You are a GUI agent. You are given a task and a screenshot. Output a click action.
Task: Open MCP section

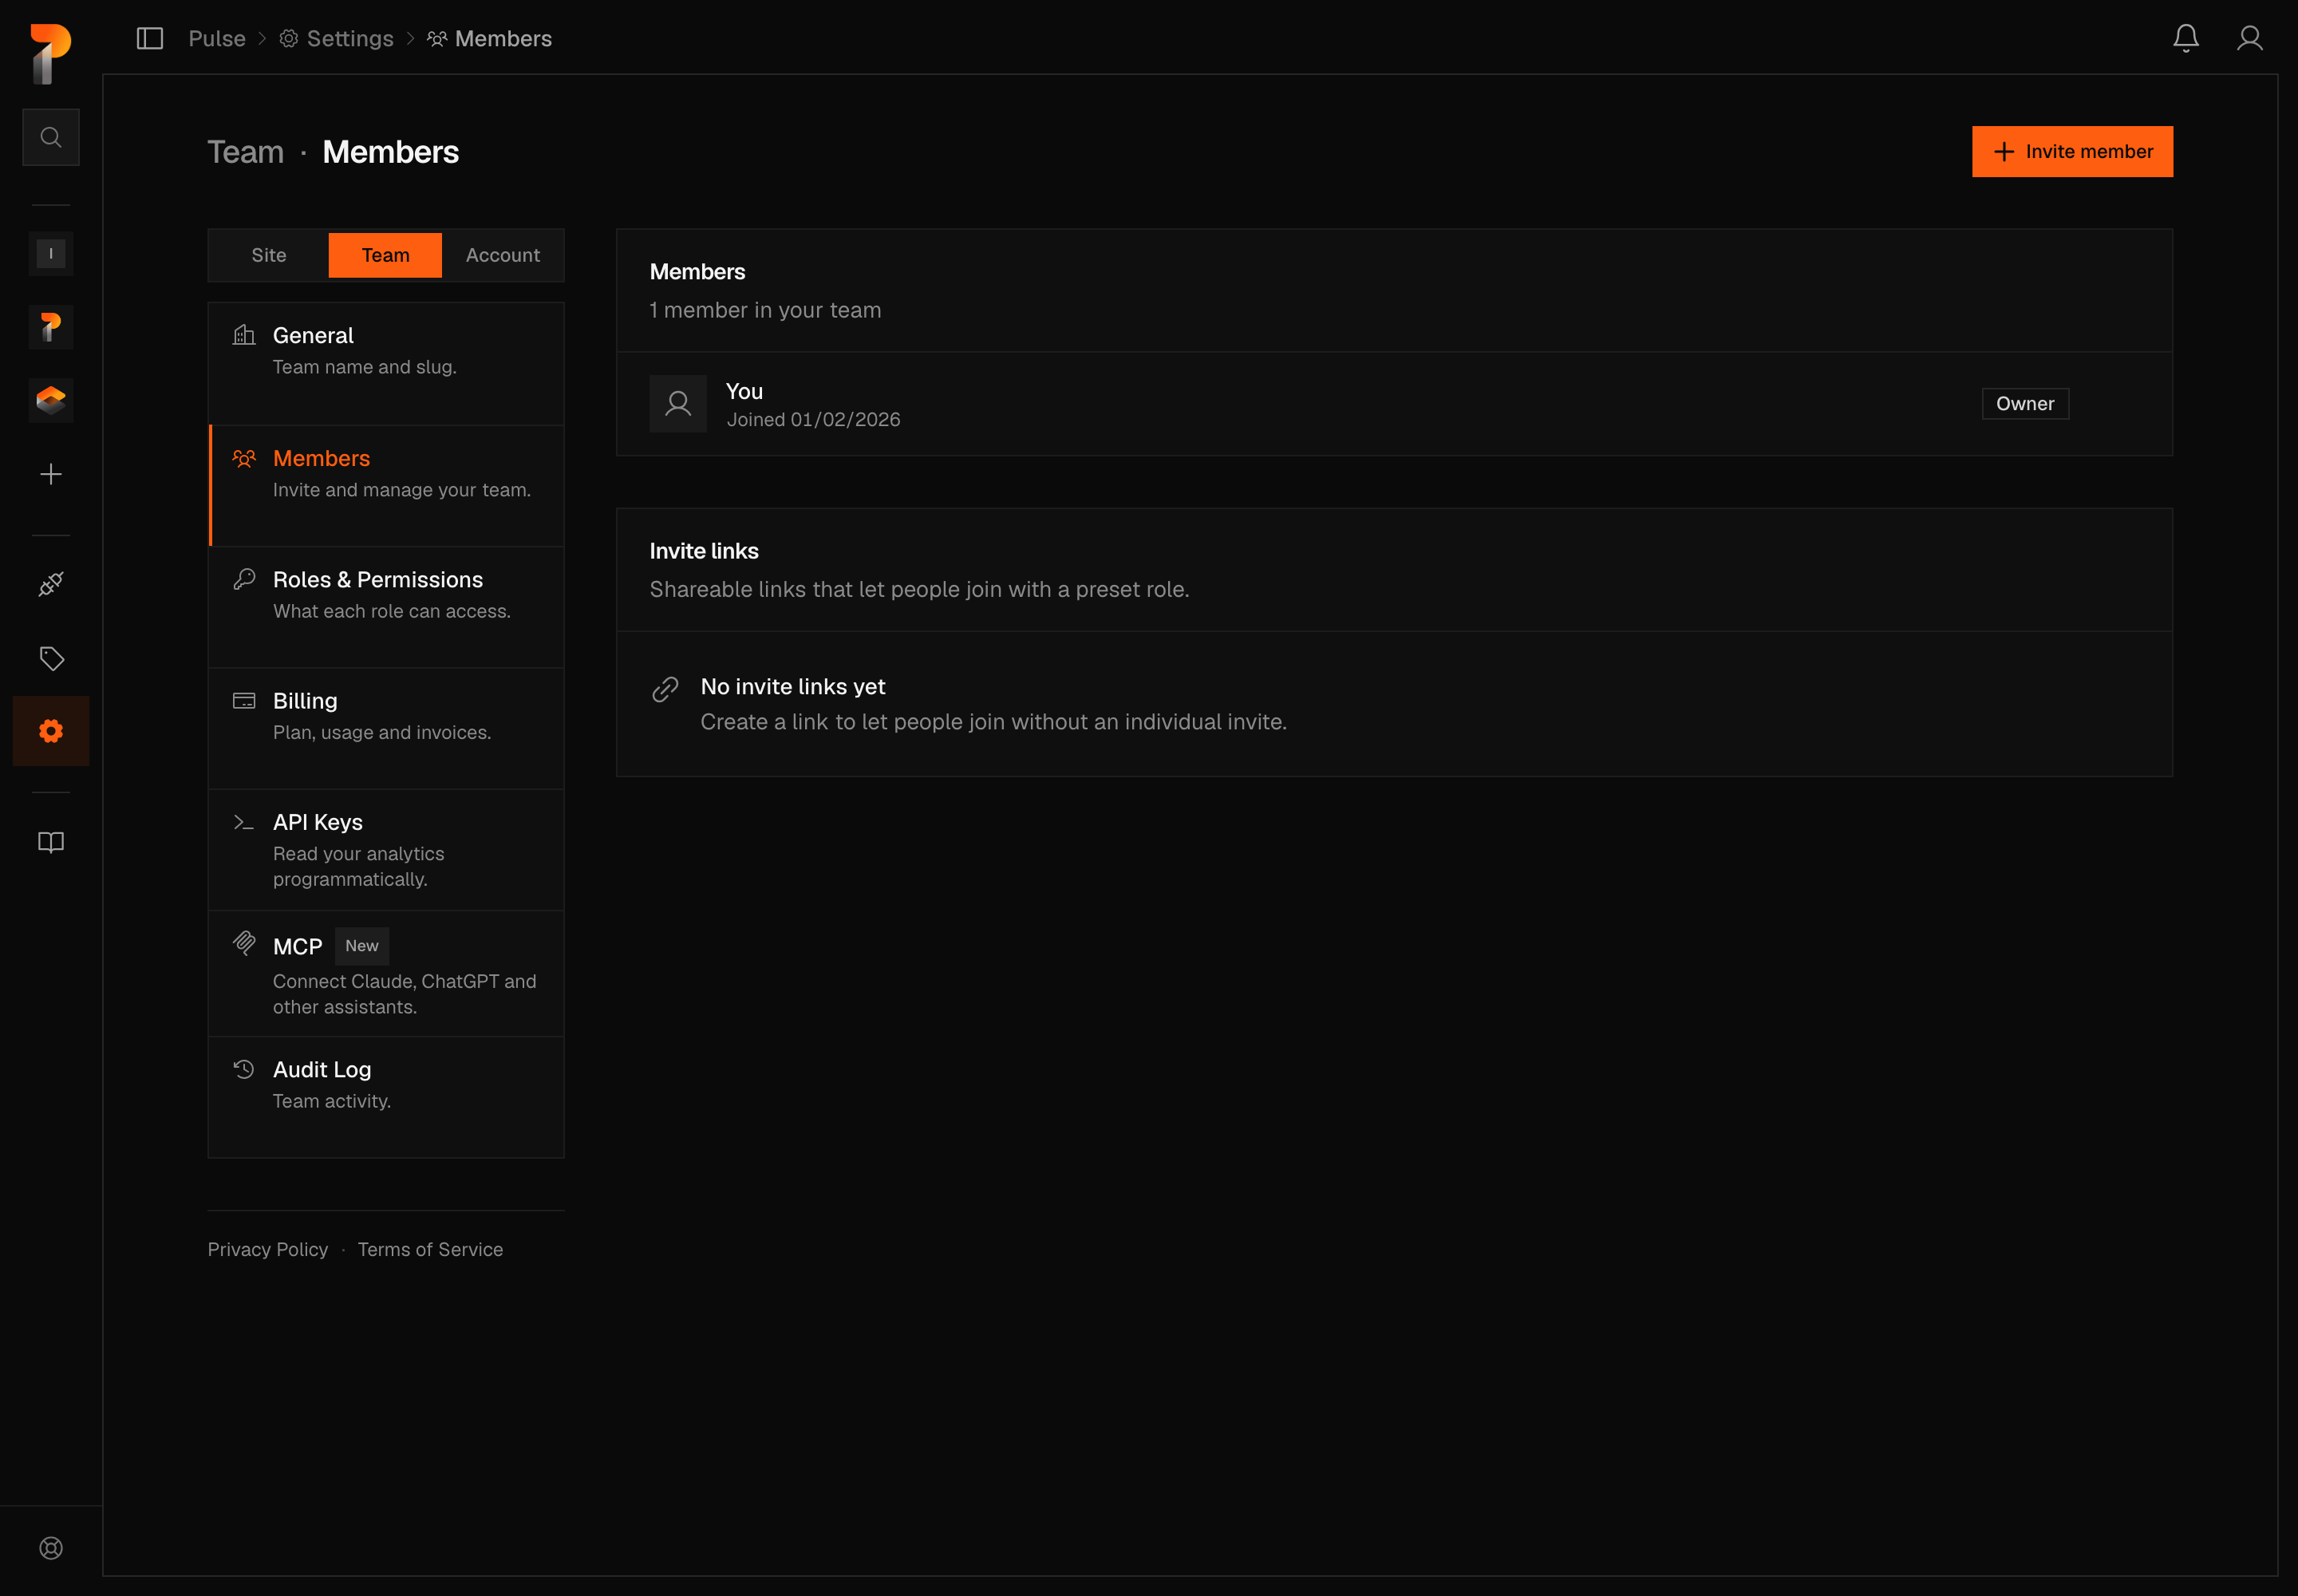[x=386, y=974]
